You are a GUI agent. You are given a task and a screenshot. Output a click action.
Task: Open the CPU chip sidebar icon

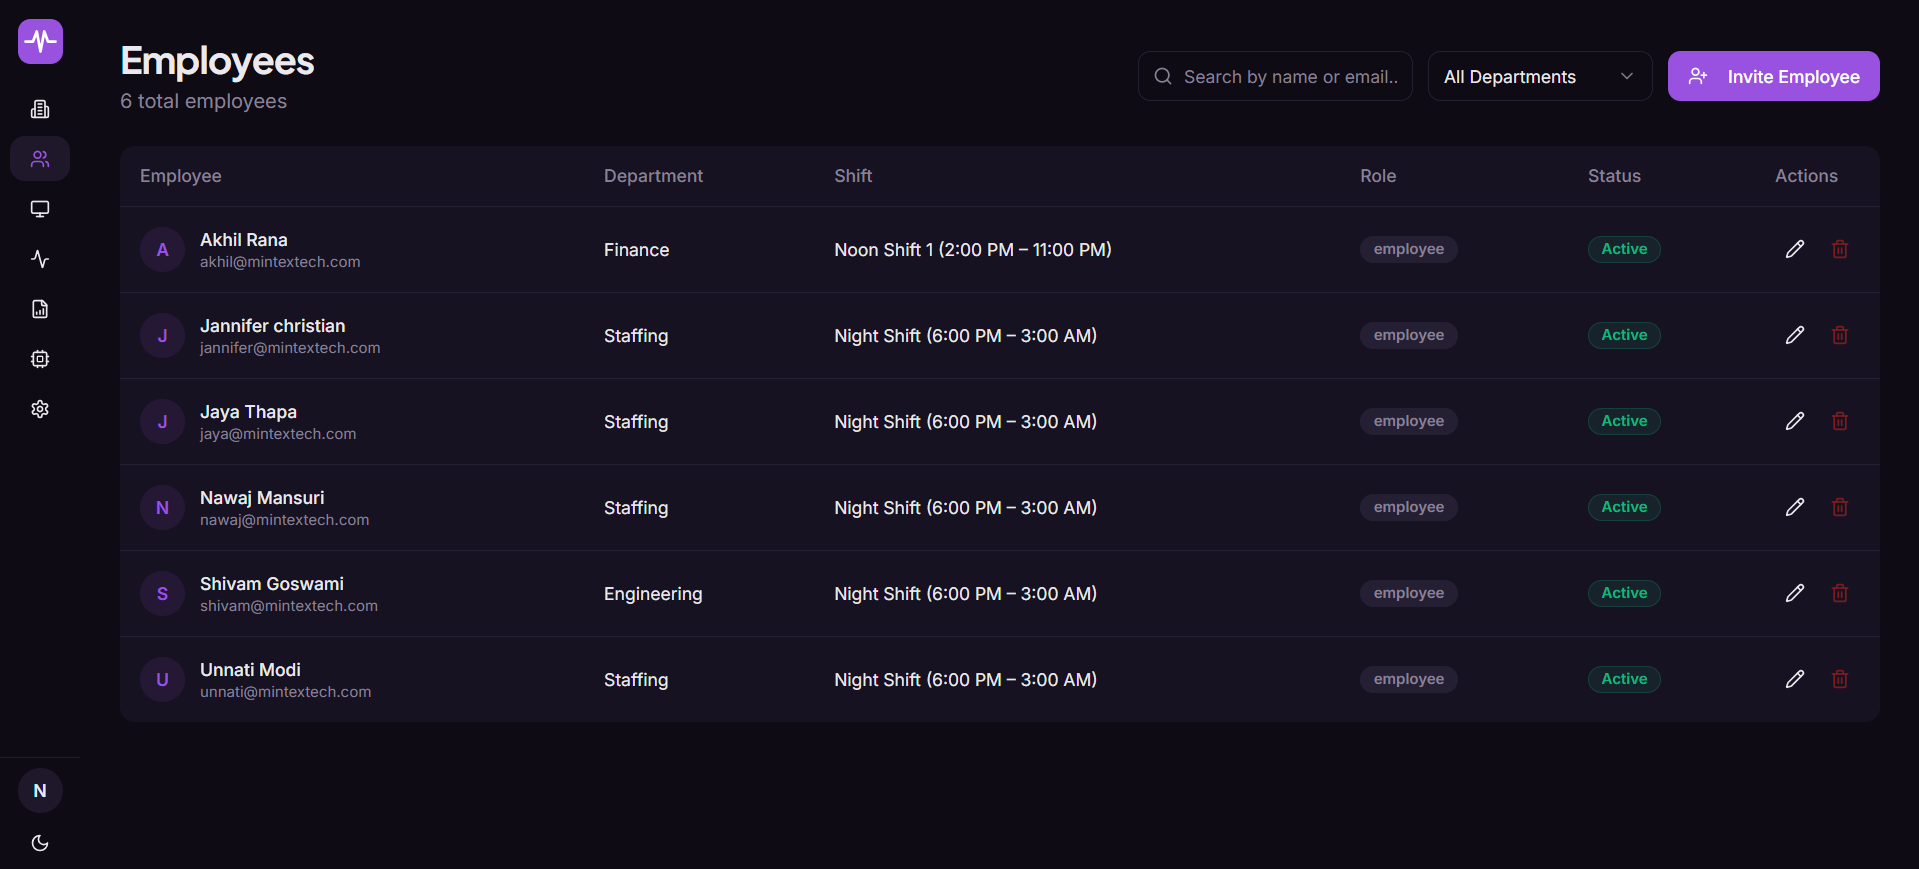40,359
